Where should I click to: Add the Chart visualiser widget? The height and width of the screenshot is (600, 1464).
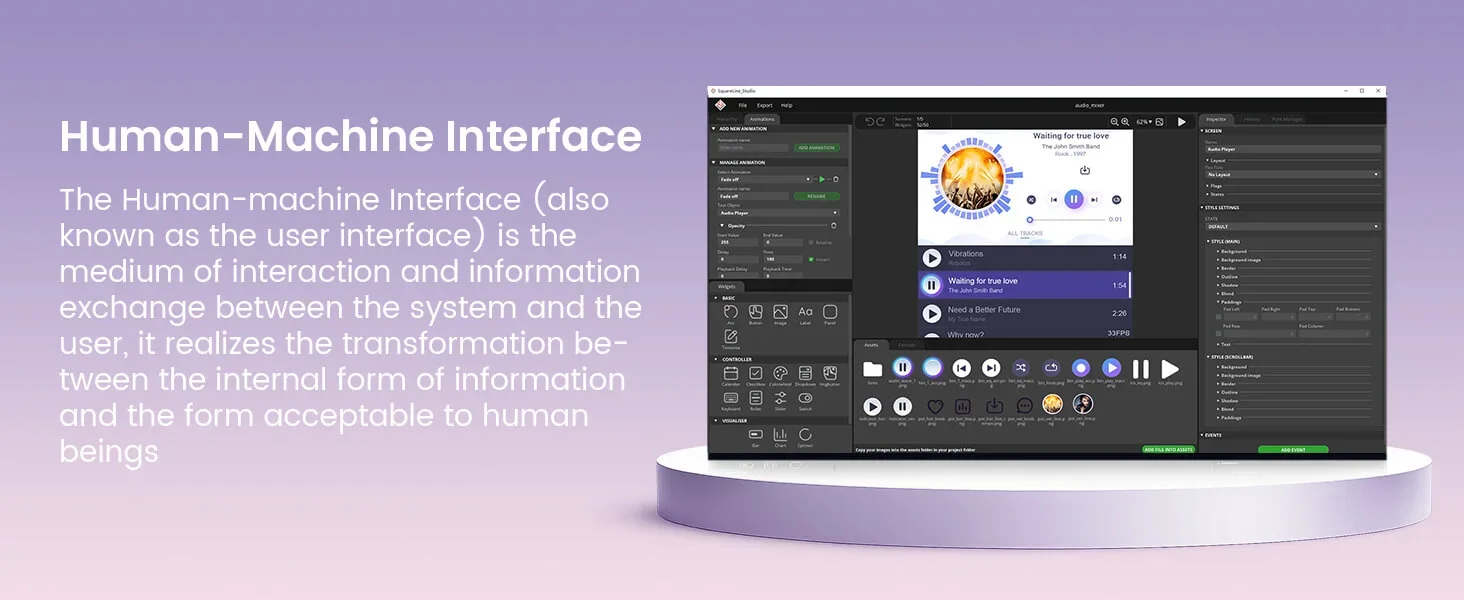780,435
